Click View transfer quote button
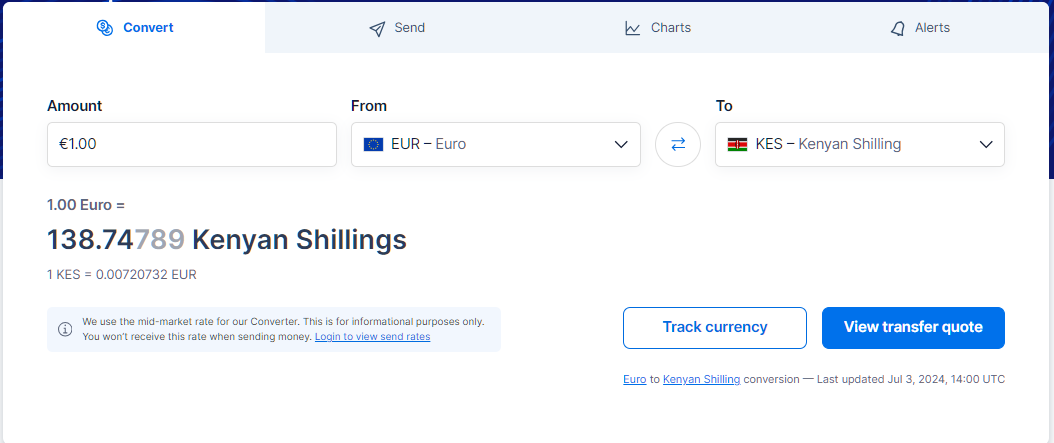 (x=913, y=328)
